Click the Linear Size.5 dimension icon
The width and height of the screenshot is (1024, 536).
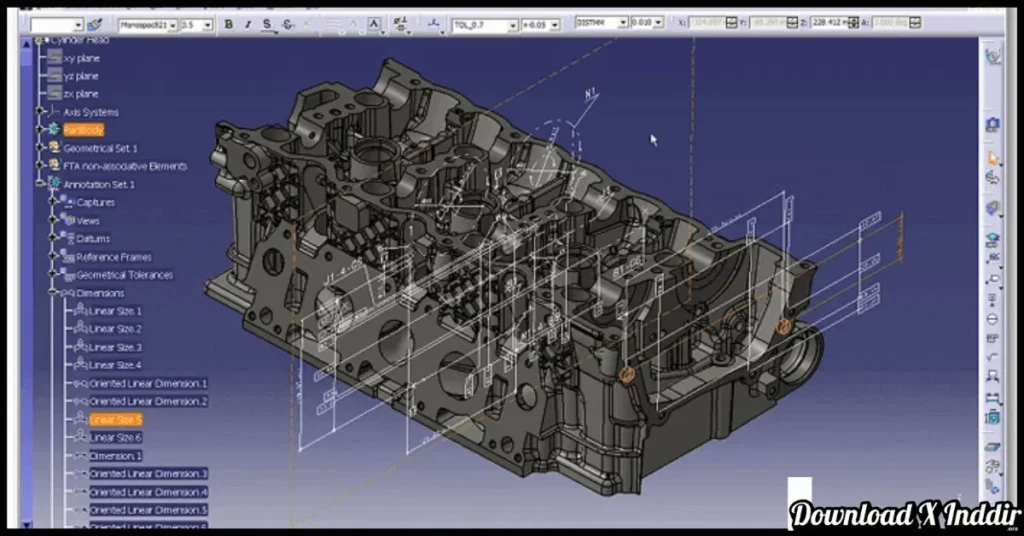coord(79,419)
